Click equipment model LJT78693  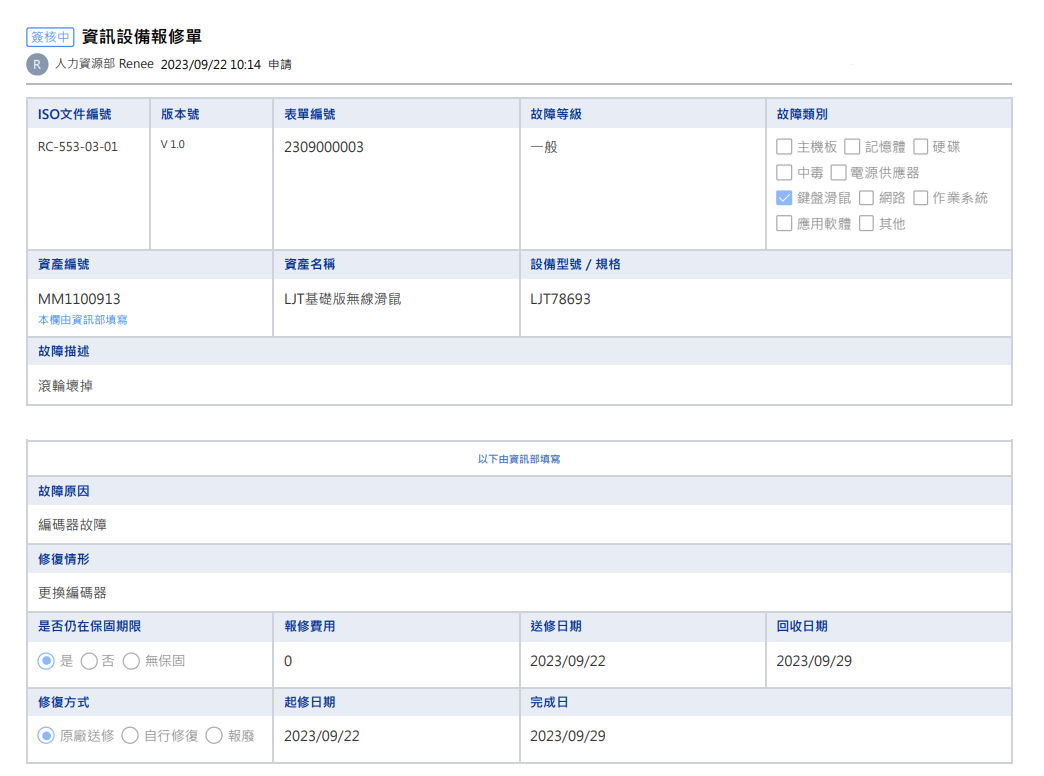[x=560, y=299]
